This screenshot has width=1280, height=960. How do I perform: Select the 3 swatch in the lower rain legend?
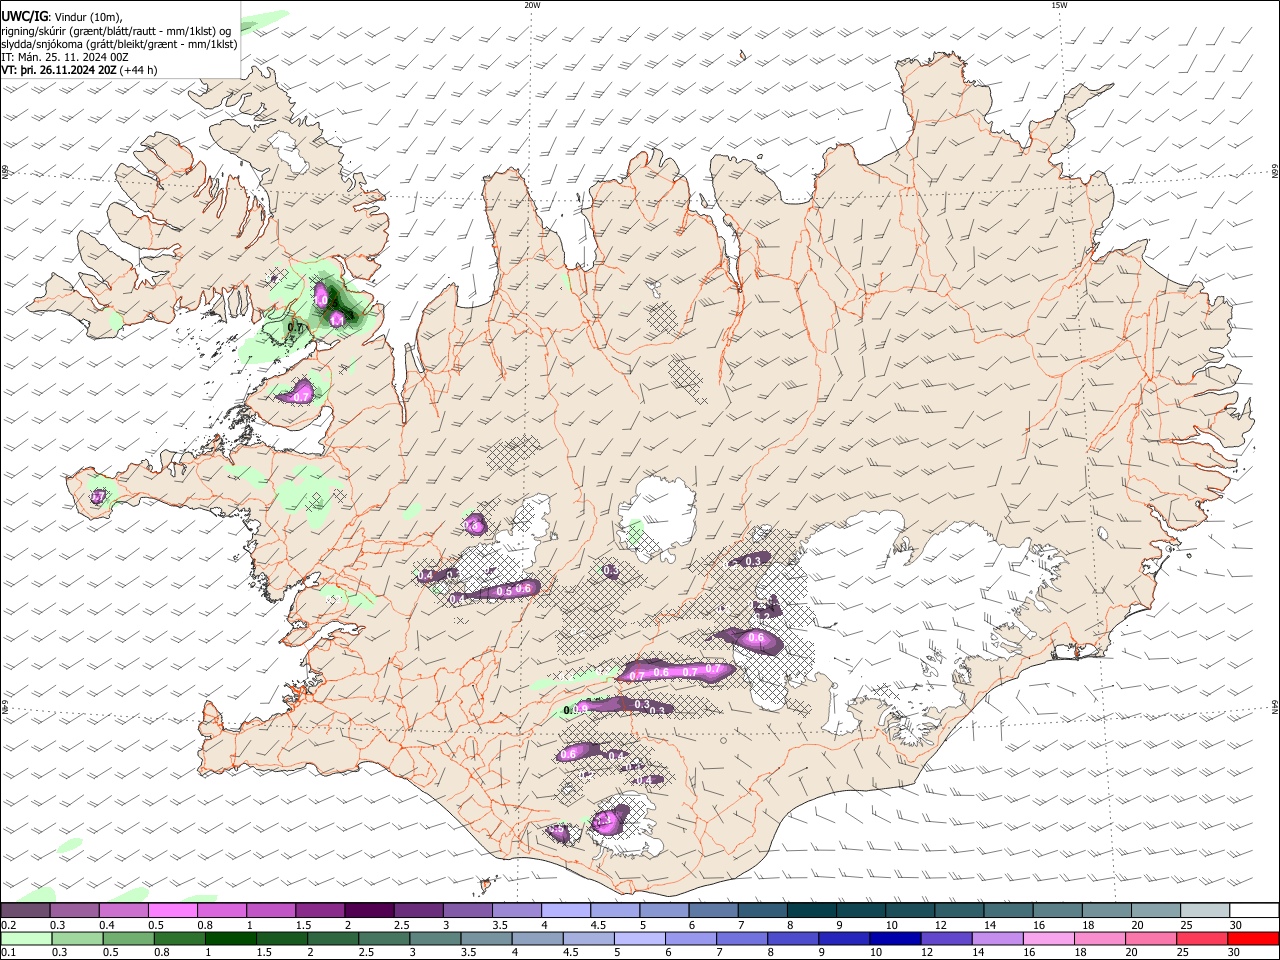434,939
